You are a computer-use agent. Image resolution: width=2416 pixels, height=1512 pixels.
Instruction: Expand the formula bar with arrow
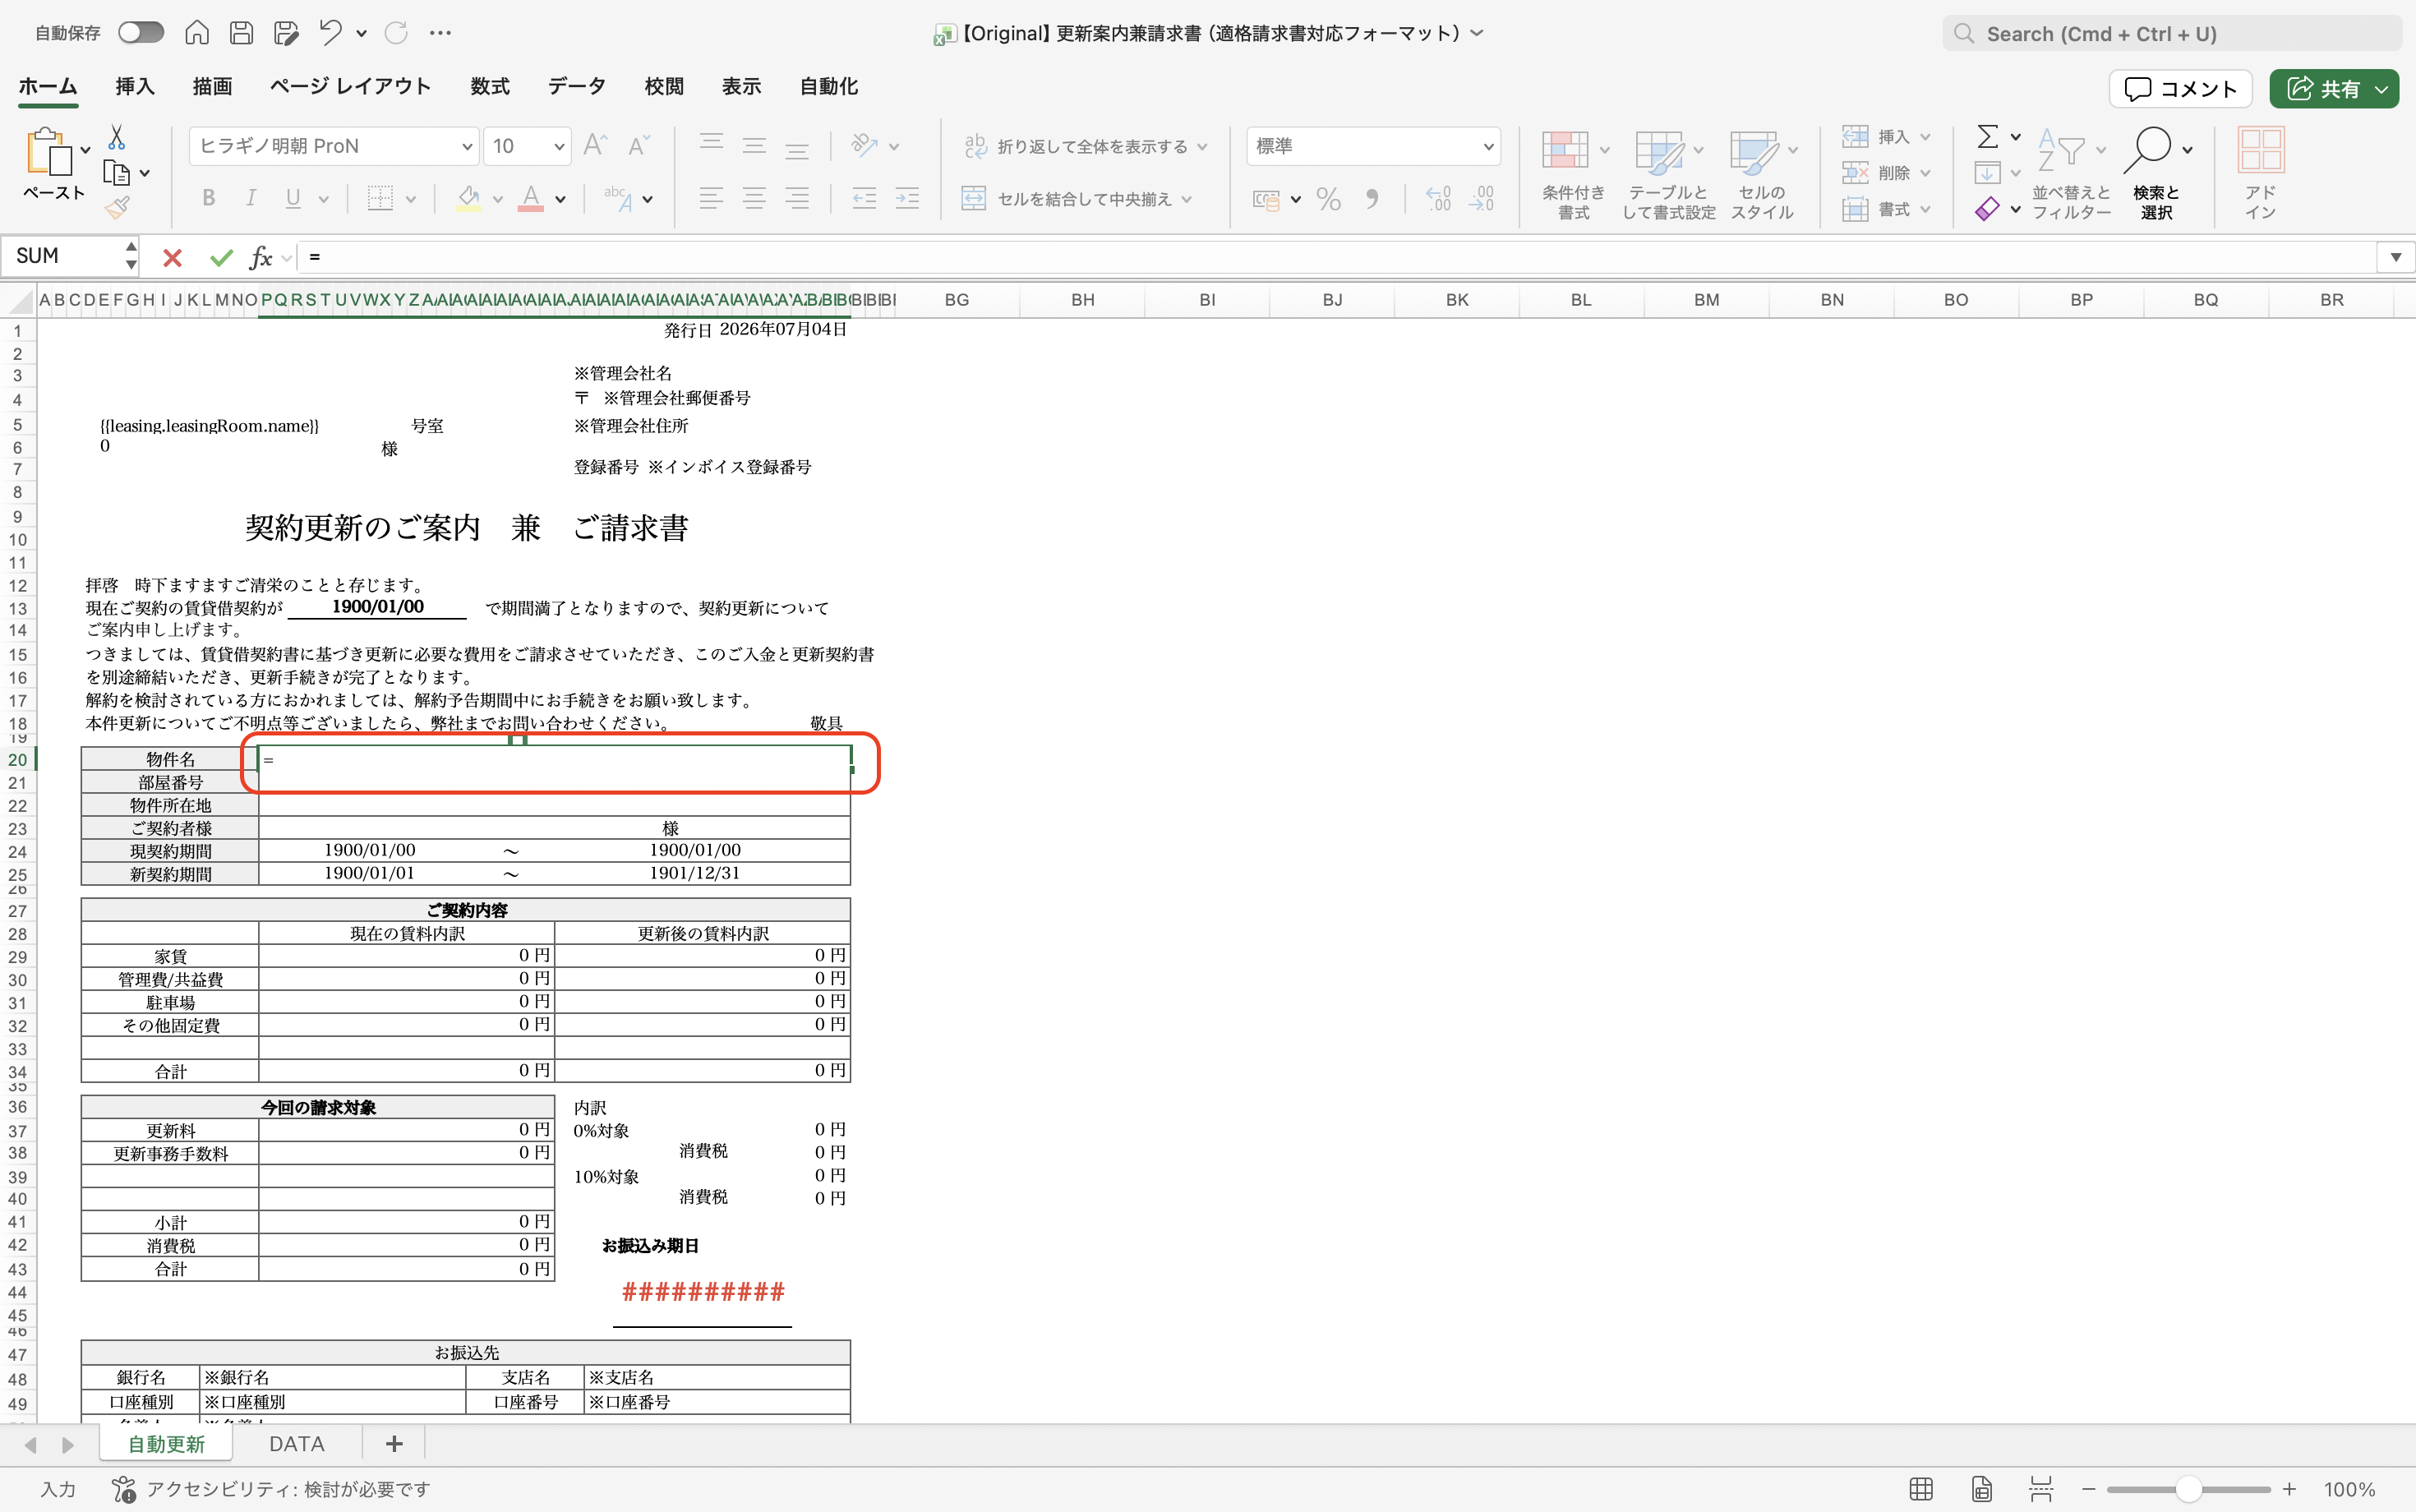point(2396,258)
